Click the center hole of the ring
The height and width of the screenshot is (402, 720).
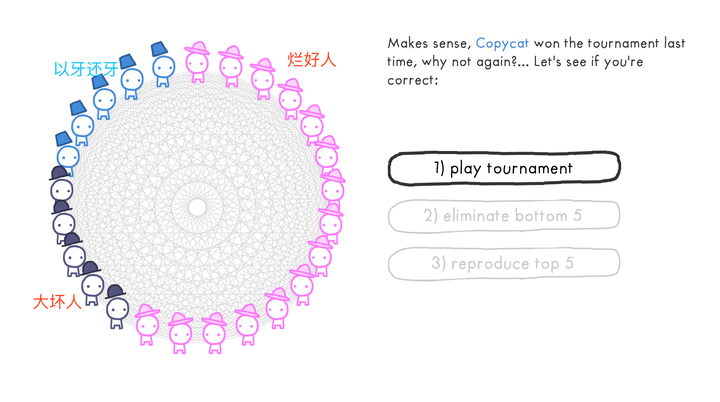click(197, 207)
